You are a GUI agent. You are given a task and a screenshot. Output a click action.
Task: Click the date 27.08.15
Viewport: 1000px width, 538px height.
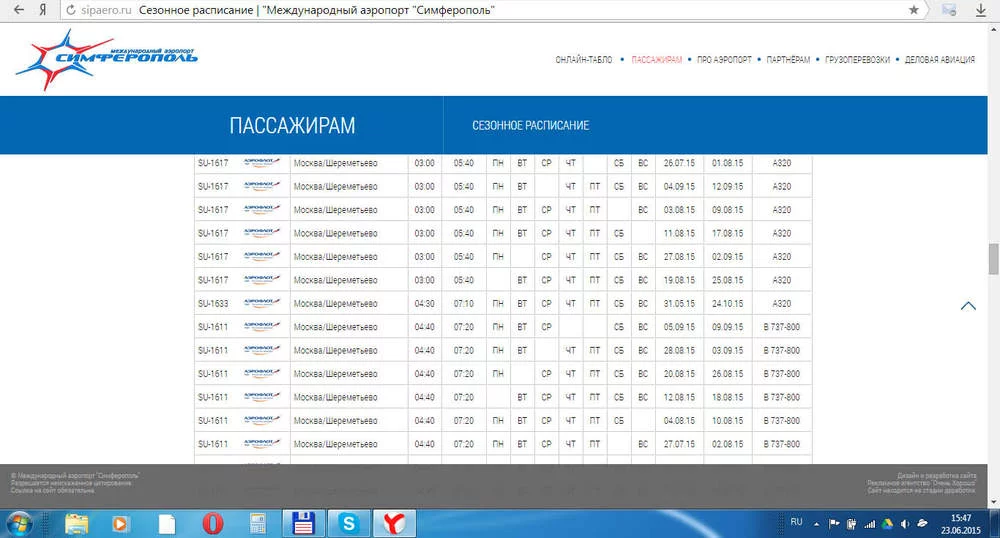(x=679, y=257)
